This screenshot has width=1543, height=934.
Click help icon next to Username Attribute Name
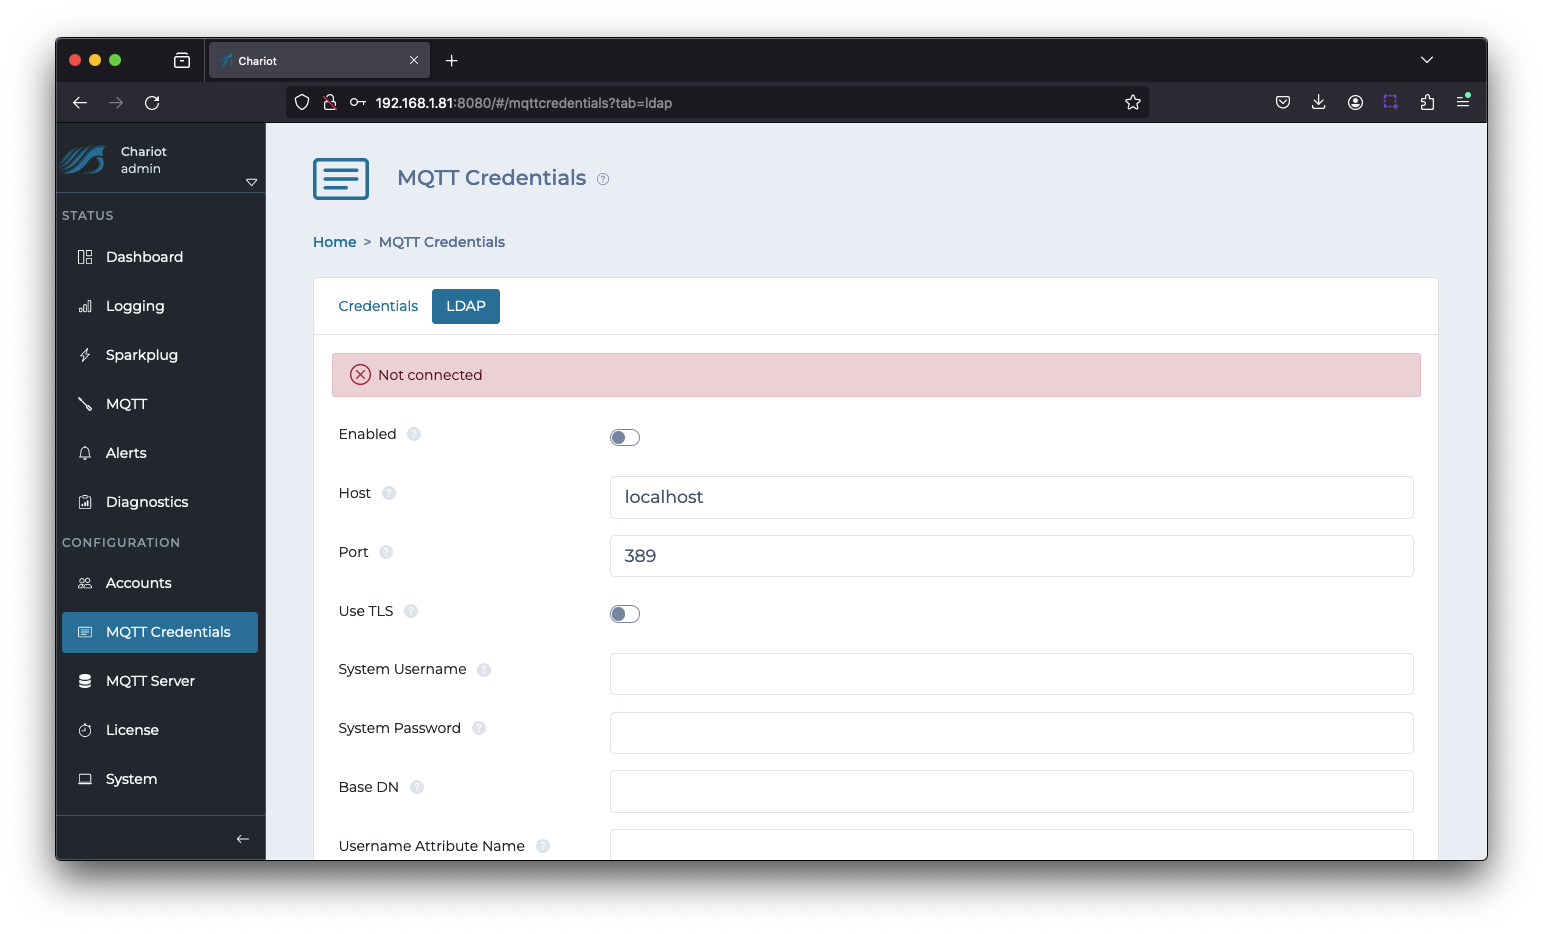[543, 846]
